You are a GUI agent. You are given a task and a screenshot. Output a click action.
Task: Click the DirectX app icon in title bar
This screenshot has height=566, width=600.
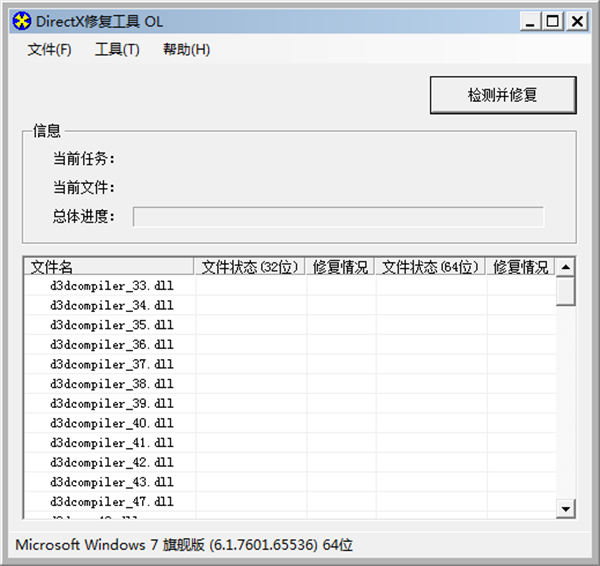(x=21, y=21)
